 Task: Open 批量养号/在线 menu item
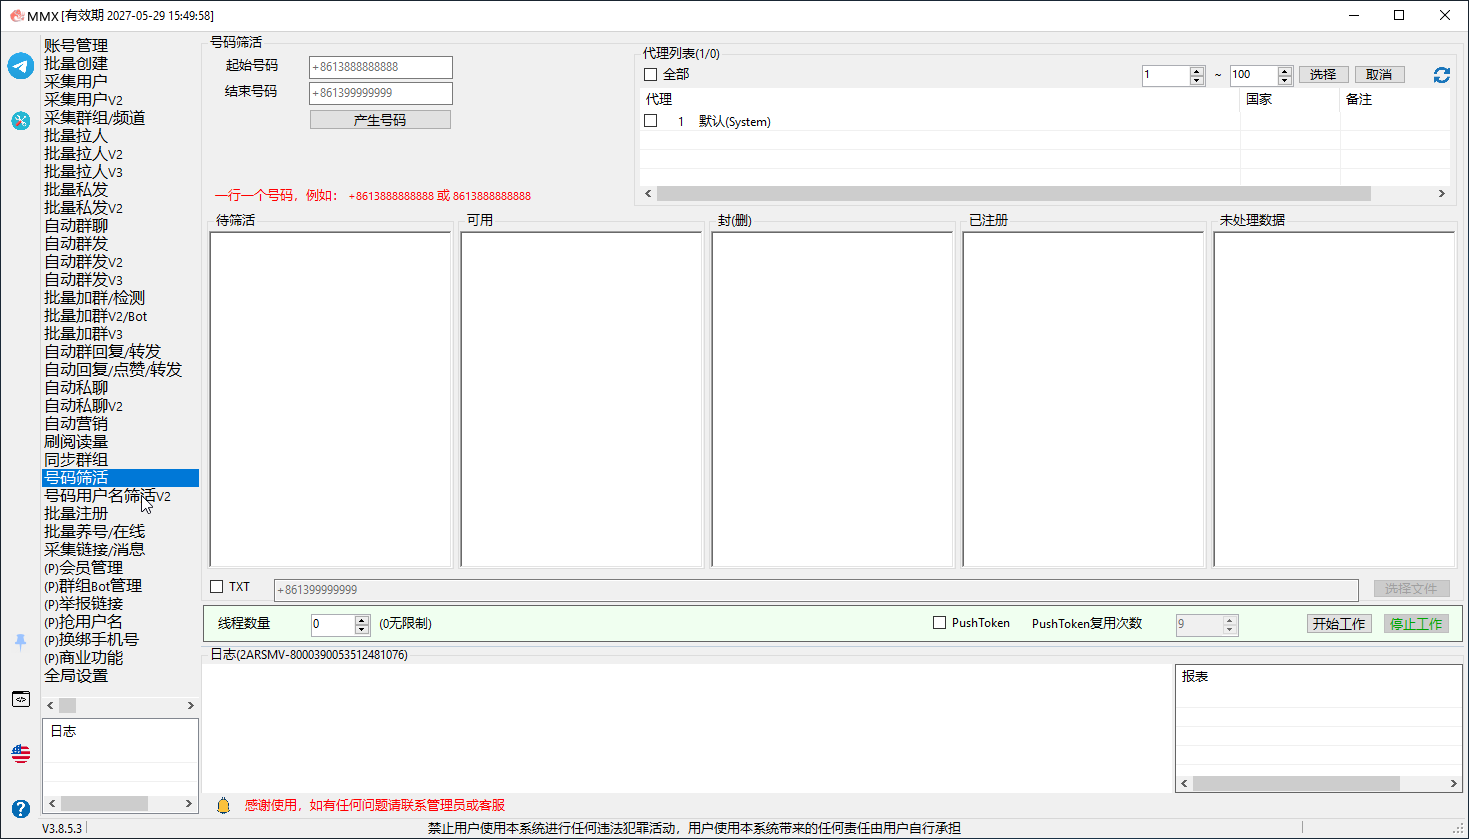(x=94, y=532)
